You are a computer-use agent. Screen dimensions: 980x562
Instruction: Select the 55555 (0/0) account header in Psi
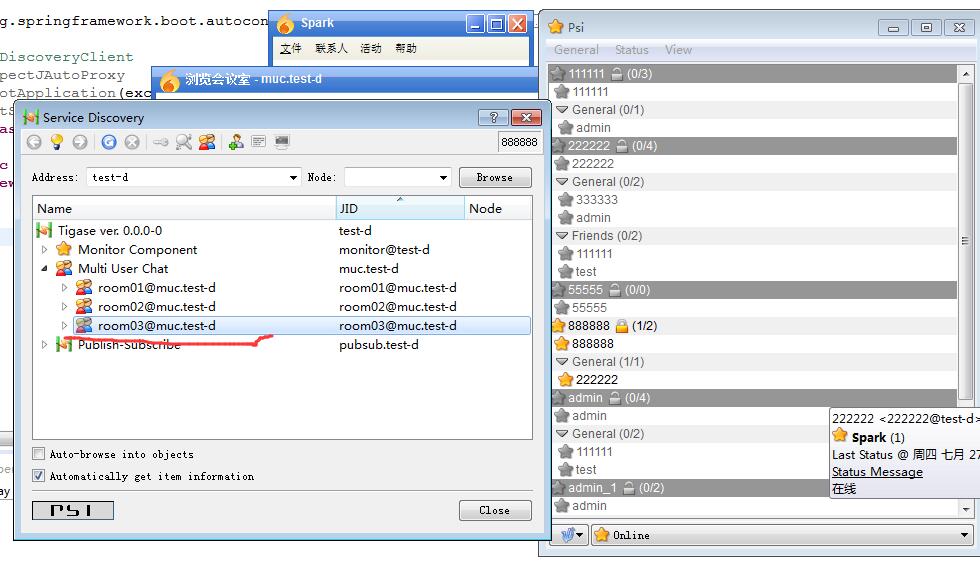(754, 289)
